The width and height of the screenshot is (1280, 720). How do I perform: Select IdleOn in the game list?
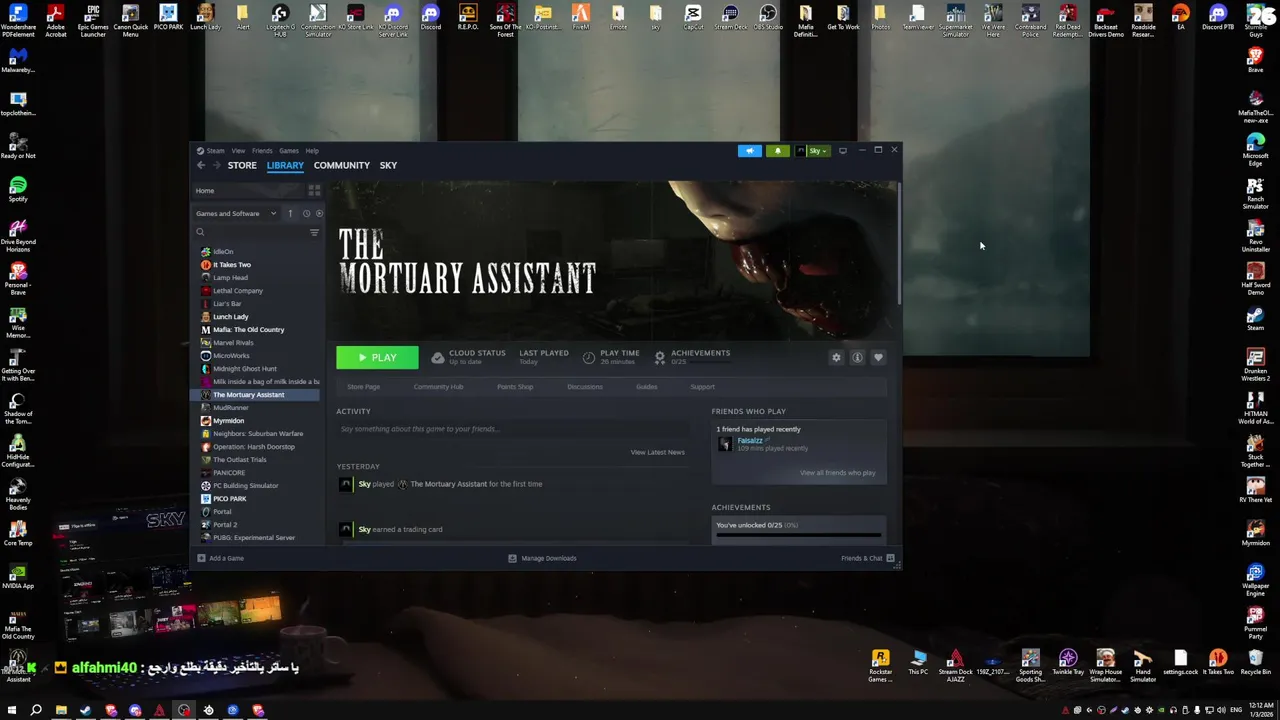(222, 252)
